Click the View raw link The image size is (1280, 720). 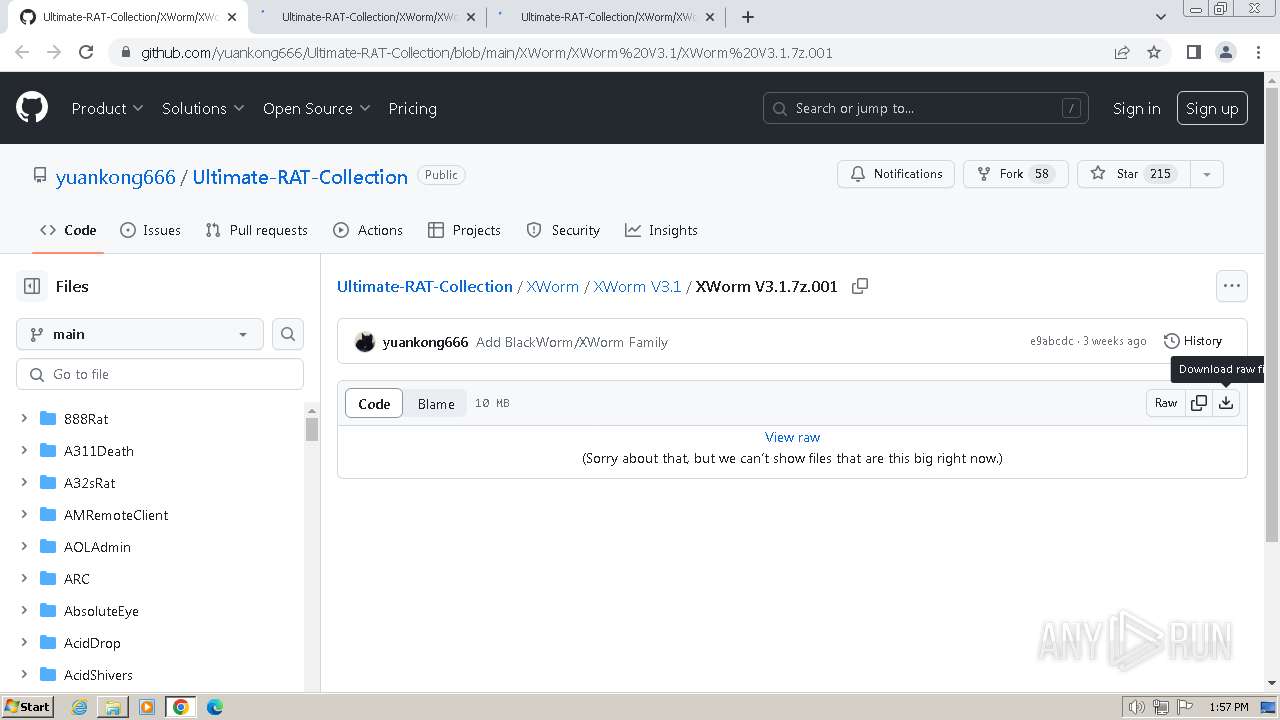(792, 437)
